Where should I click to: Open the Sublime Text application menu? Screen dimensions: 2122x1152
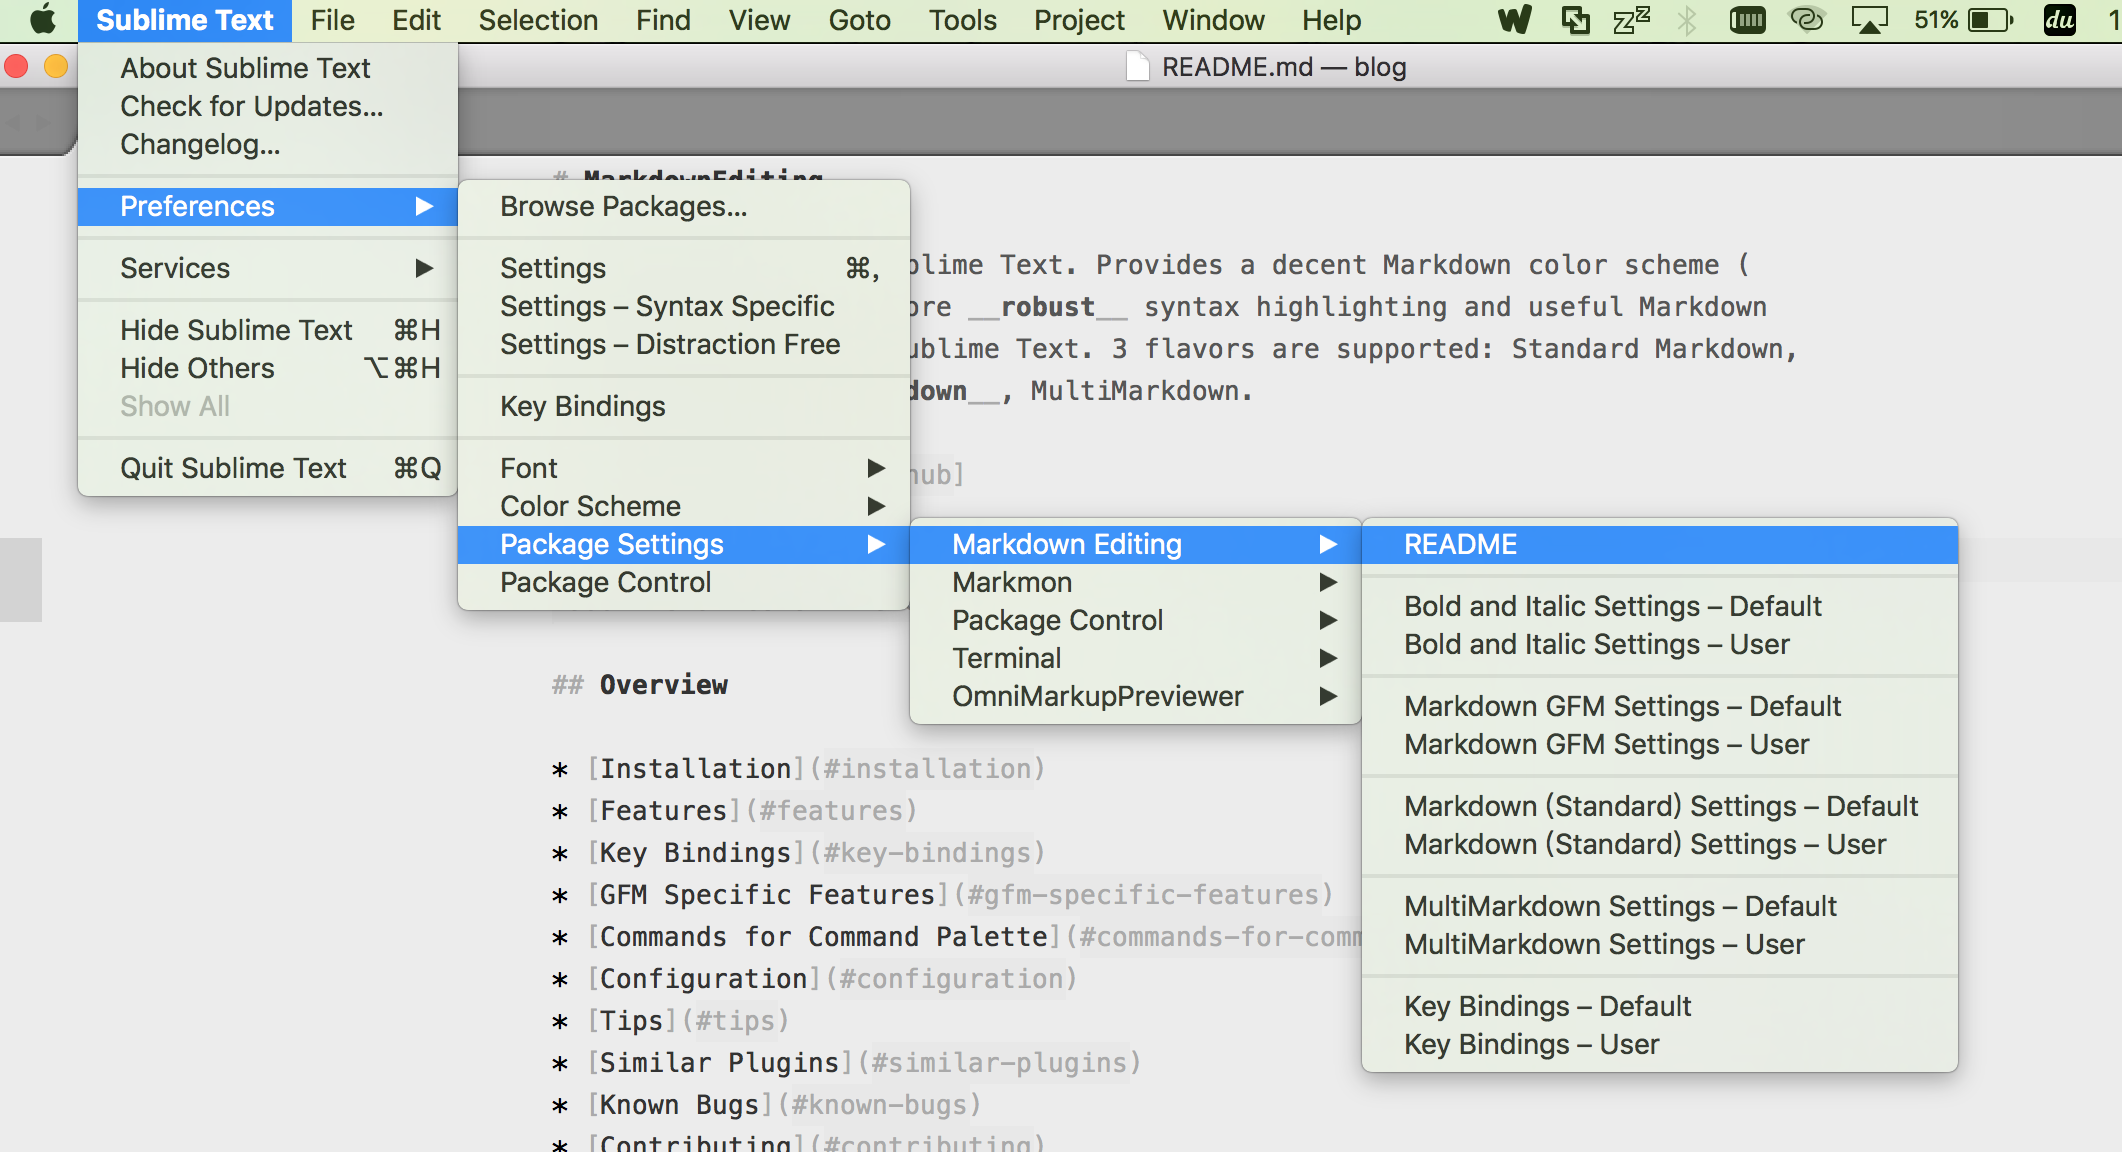pos(185,20)
